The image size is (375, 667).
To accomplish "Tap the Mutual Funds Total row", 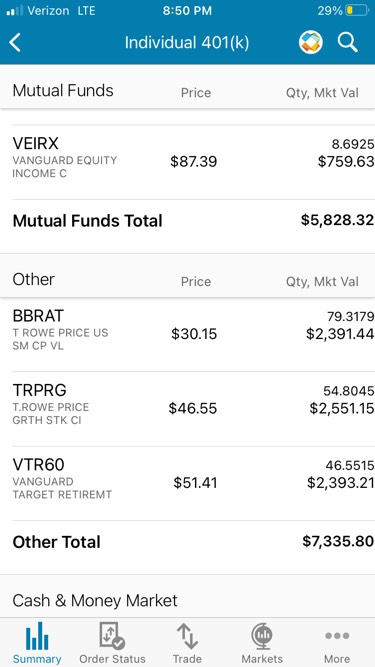I will click(188, 221).
